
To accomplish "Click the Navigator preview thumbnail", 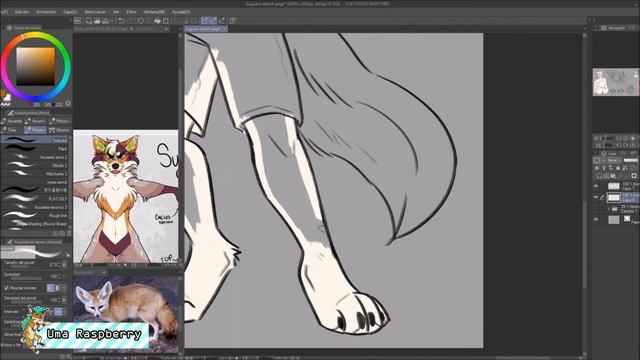I will click(616, 82).
